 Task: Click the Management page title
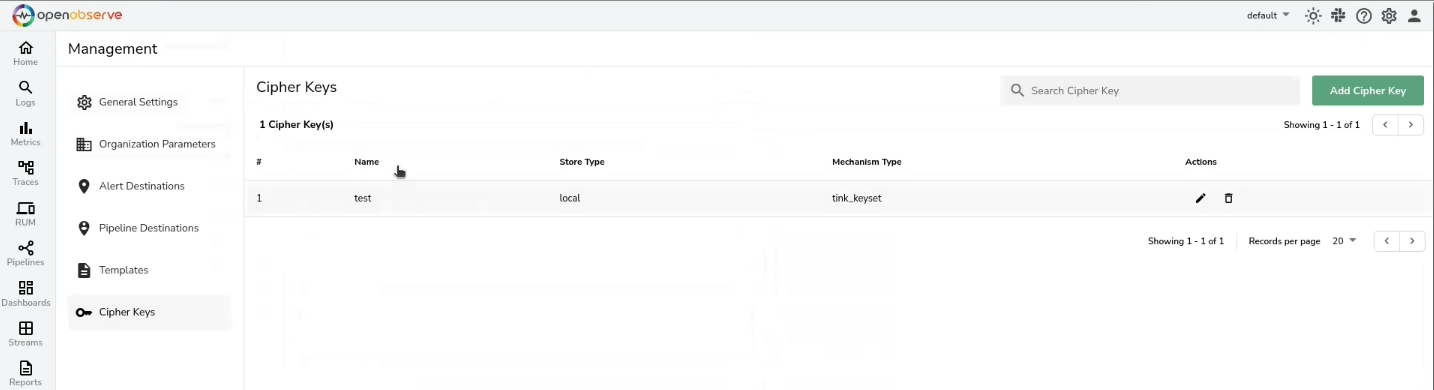click(x=113, y=48)
